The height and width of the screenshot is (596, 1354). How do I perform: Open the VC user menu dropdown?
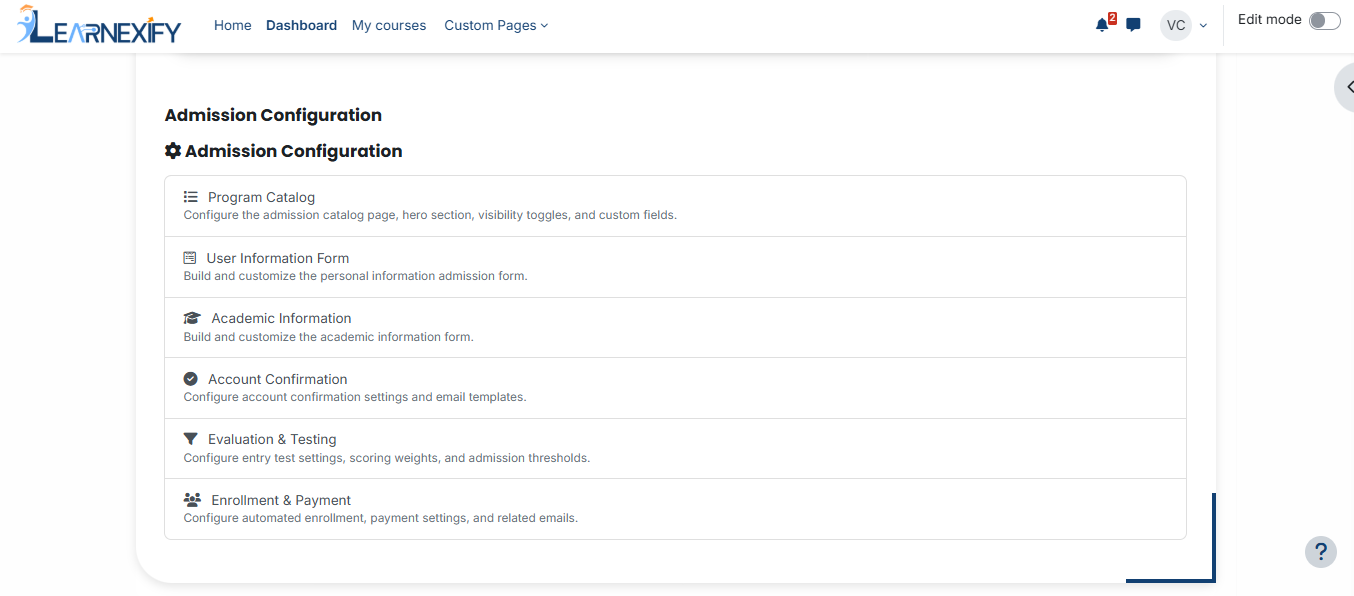point(1185,25)
